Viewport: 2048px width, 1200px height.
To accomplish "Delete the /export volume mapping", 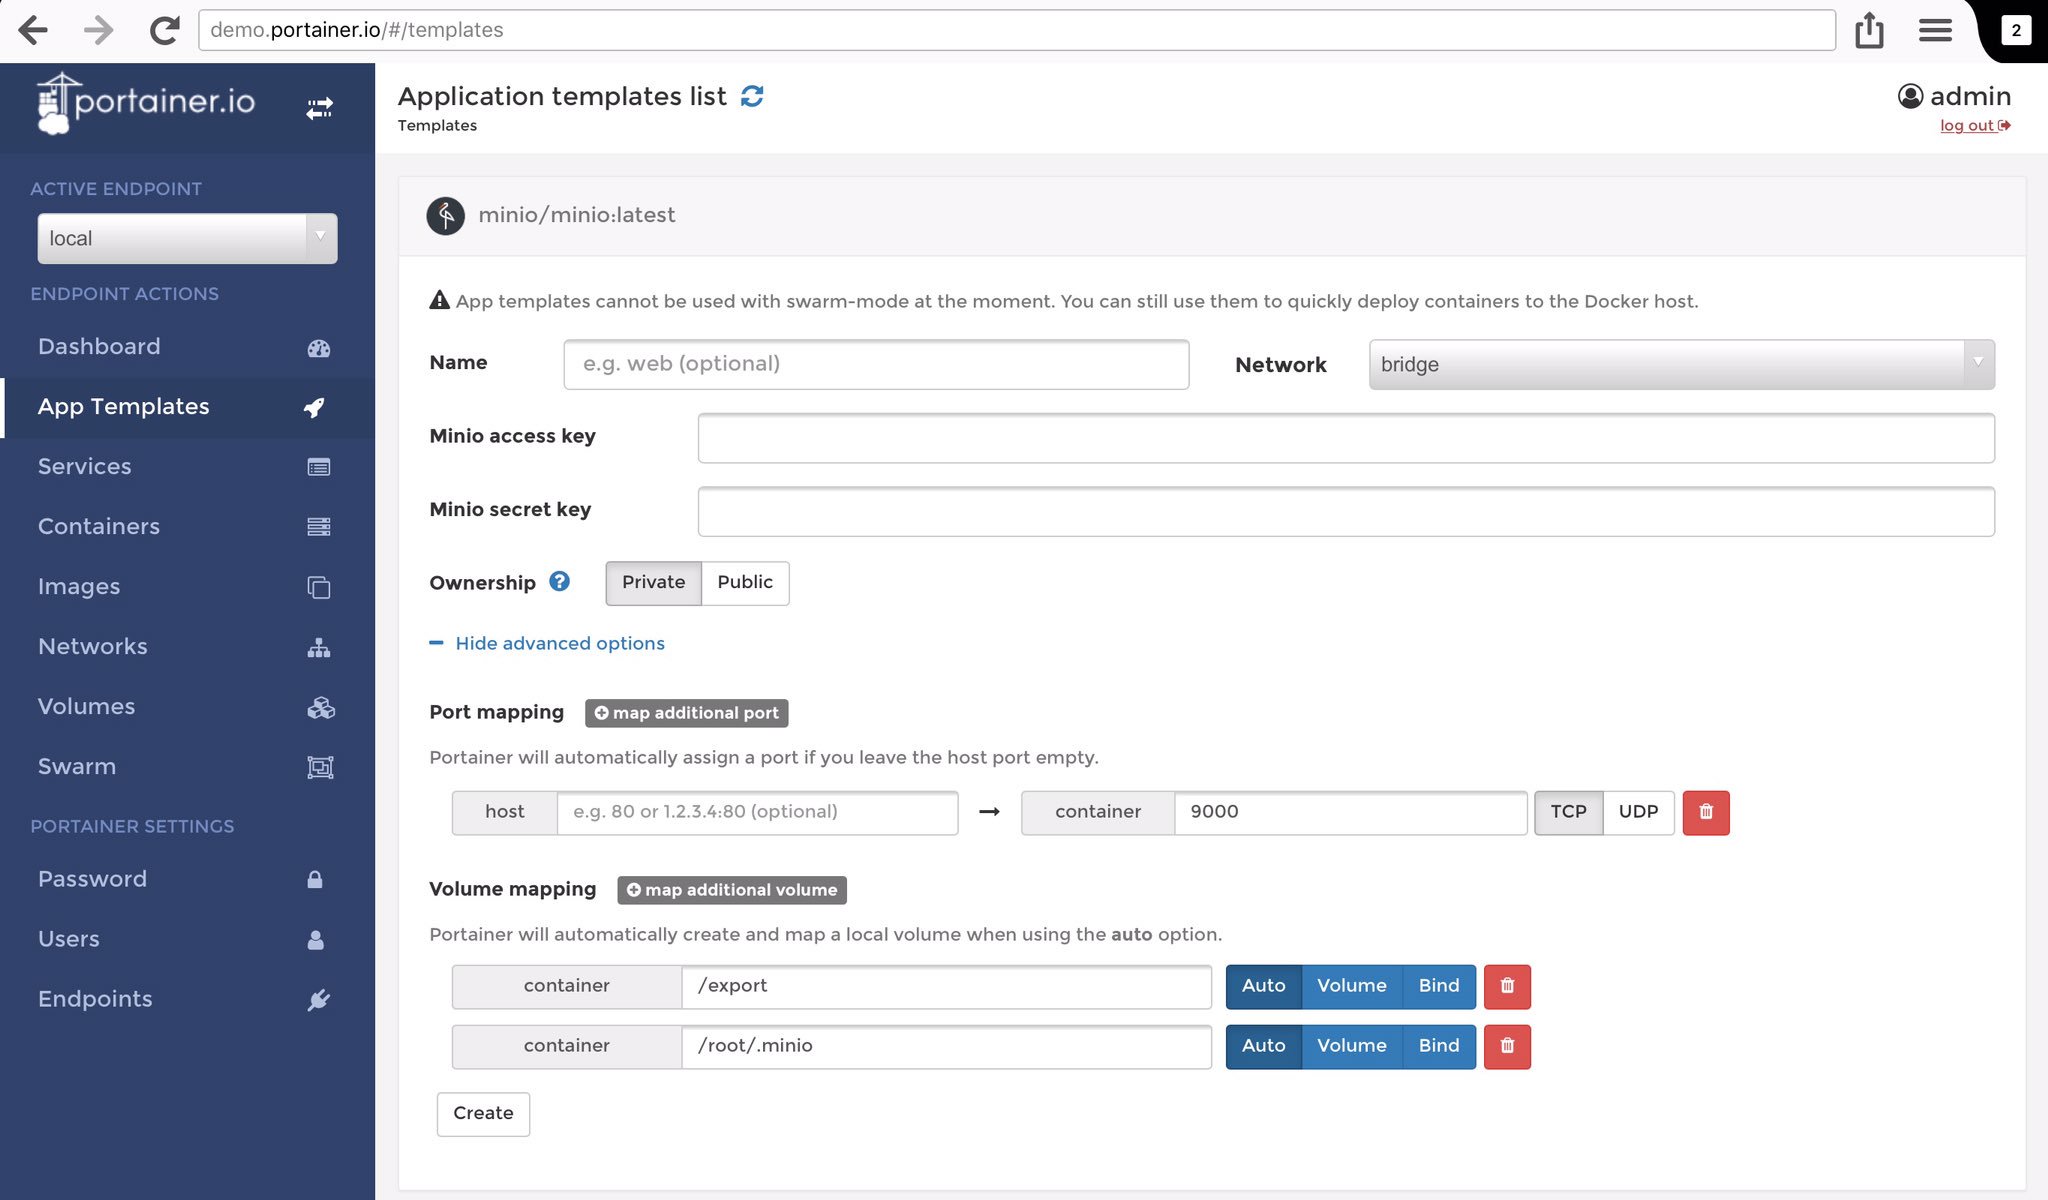I will [1506, 986].
